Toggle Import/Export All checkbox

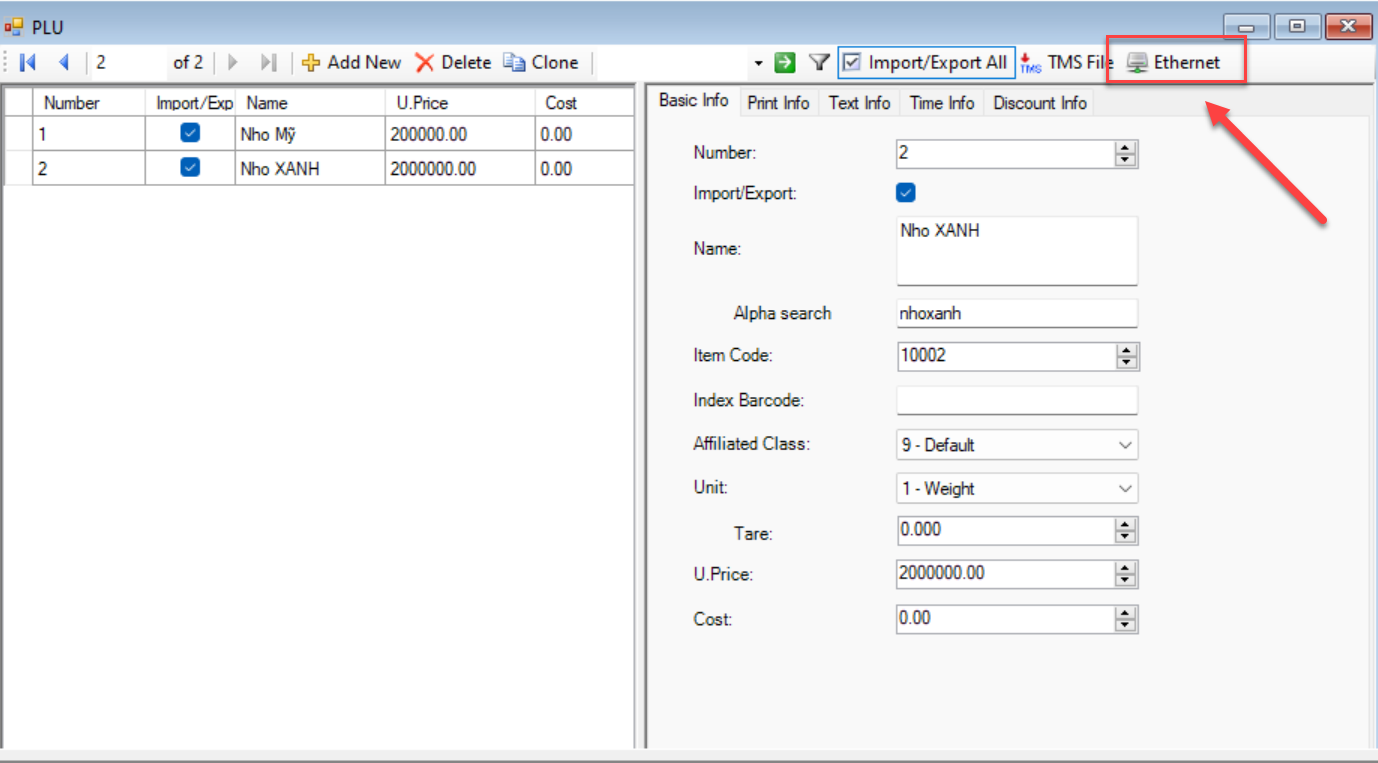852,63
